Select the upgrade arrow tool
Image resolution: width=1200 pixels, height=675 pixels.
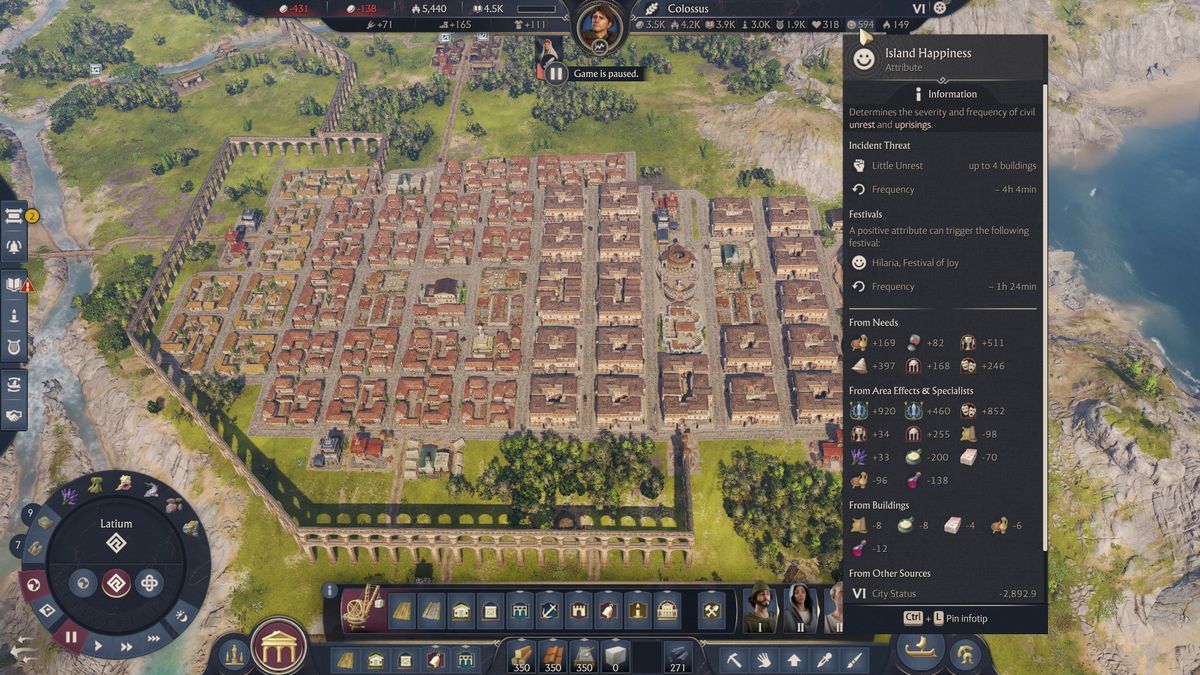pyautogui.click(x=793, y=660)
